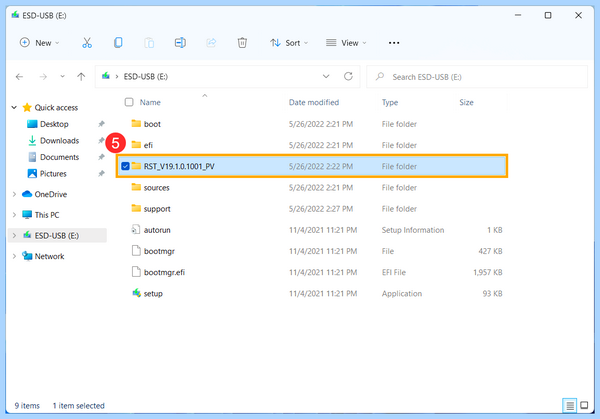Expand ESD-USB (E:) sidebar node
The width and height of the screenshot is (600, 419).
click(14, 235)
